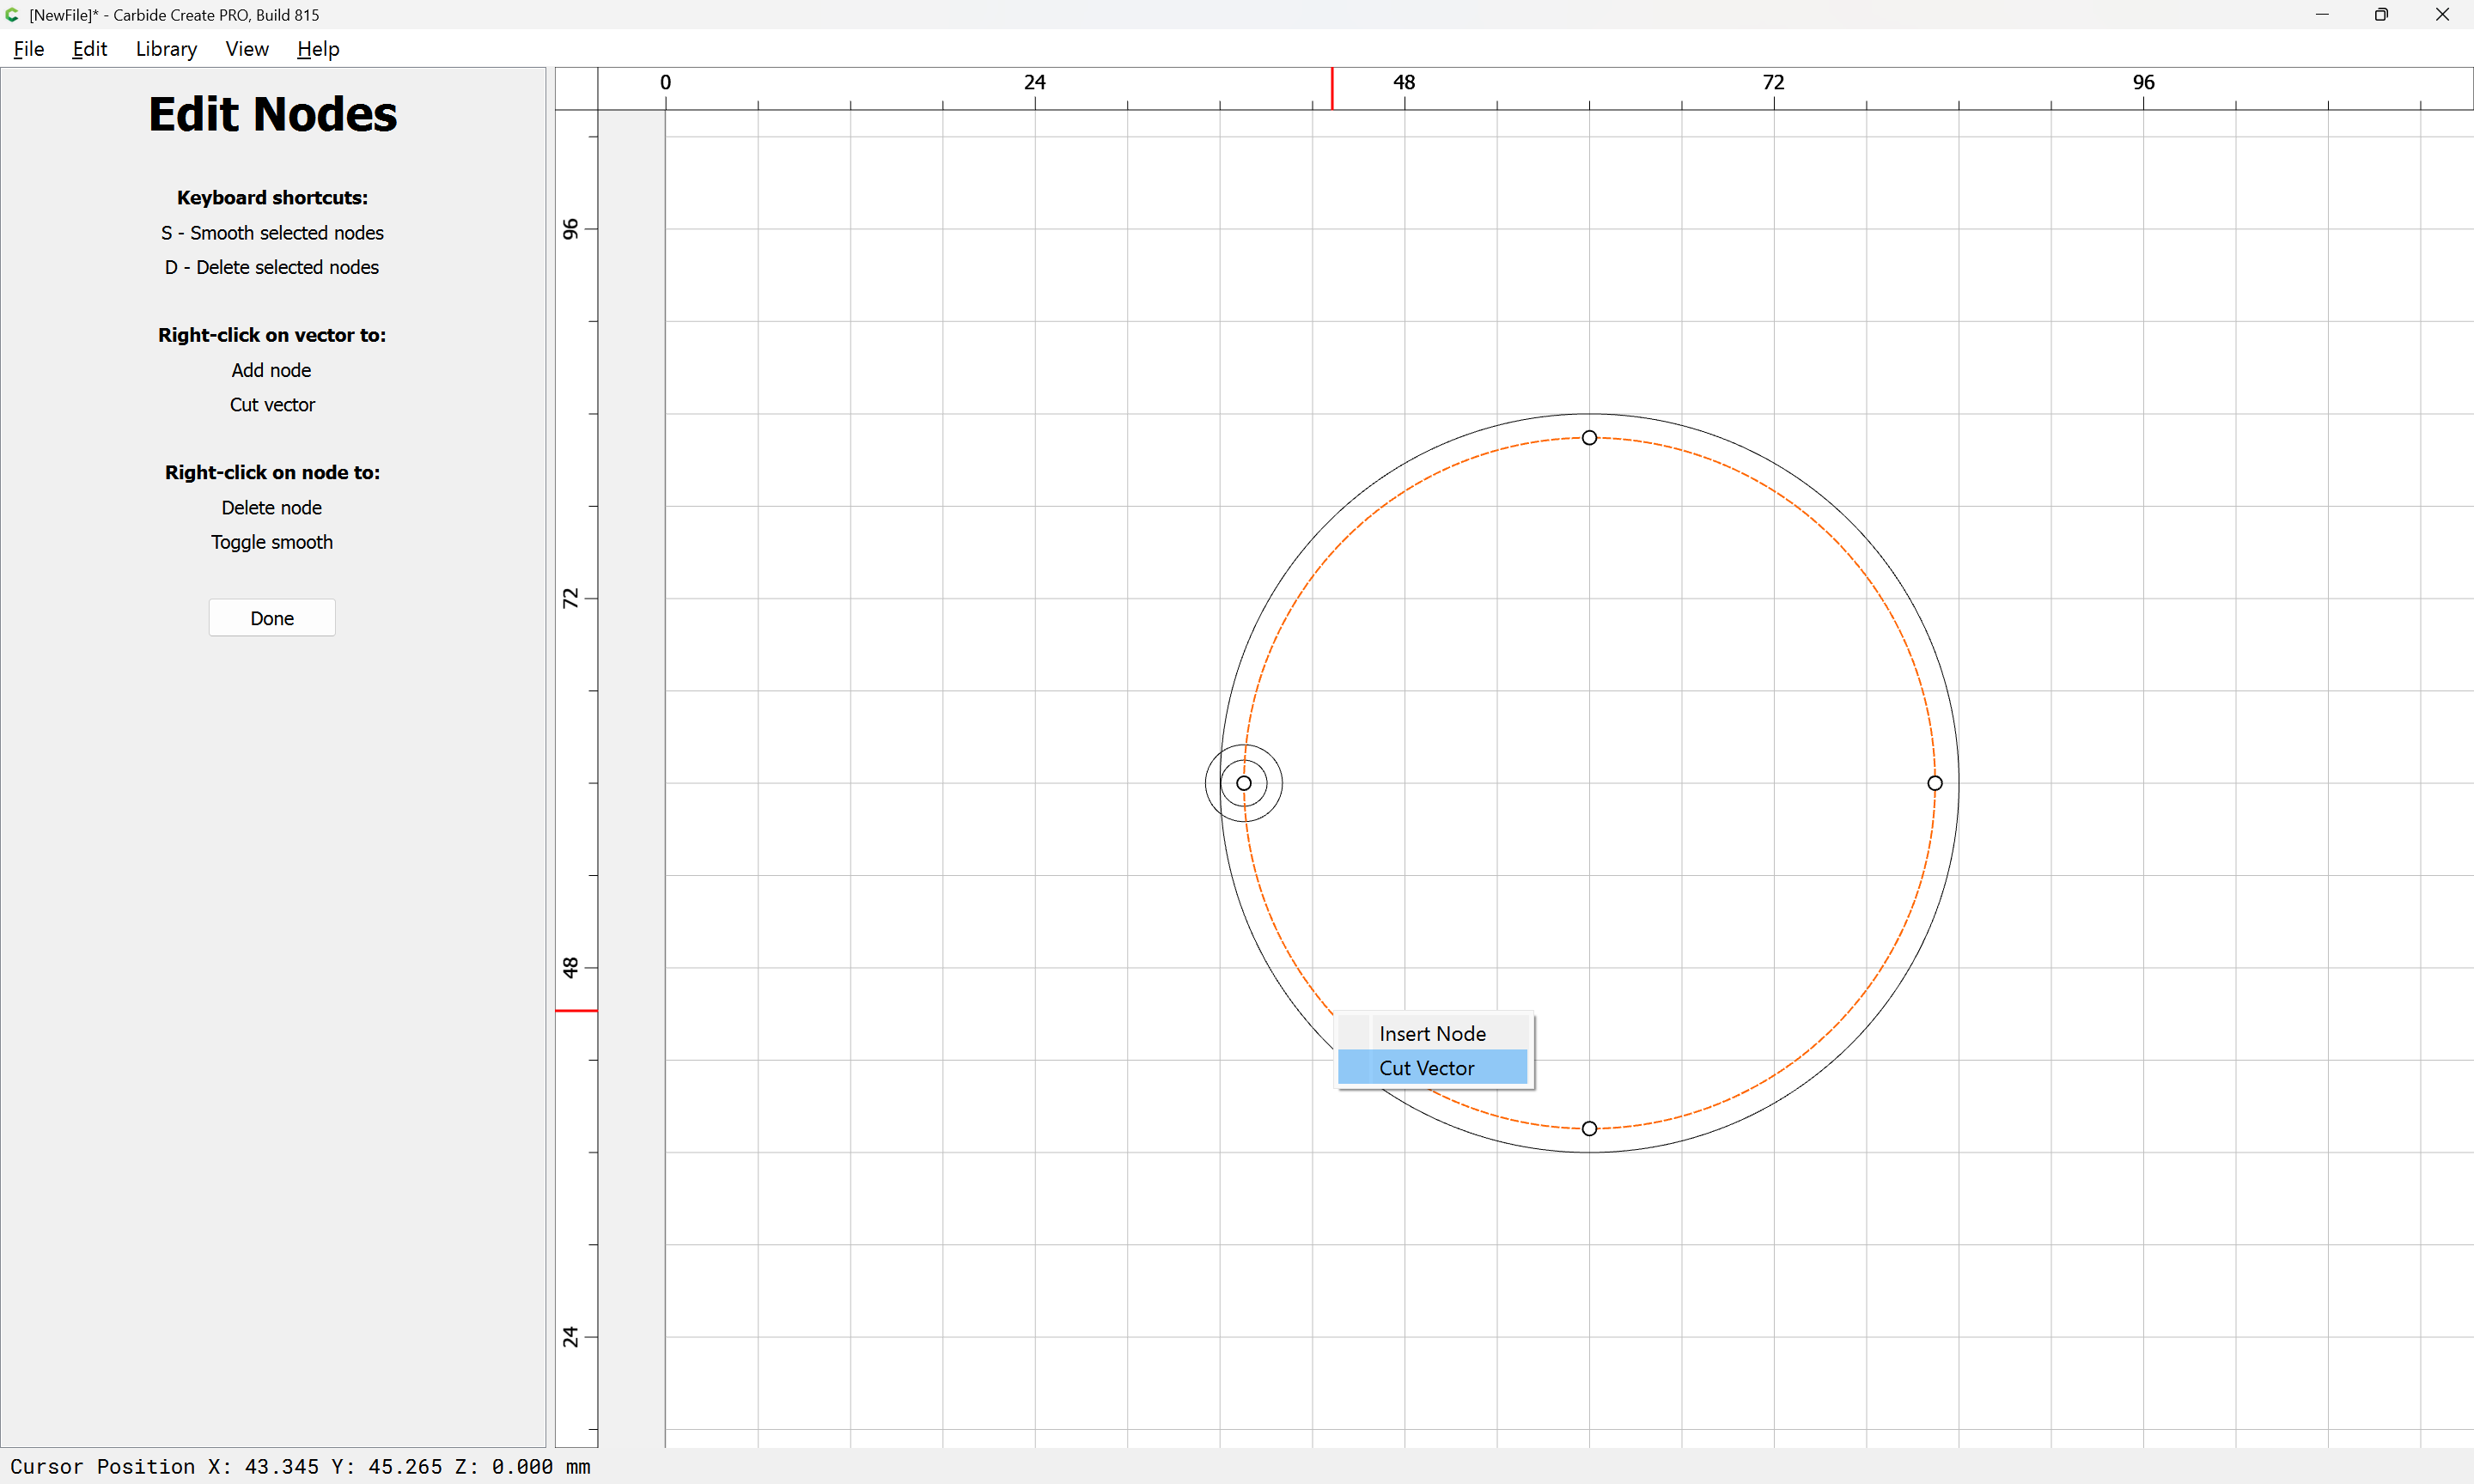The height and width of the screenshot is (1484, 2474).
Task: Minimize the Carbide Create window
Action: [x=2322, y=14]
